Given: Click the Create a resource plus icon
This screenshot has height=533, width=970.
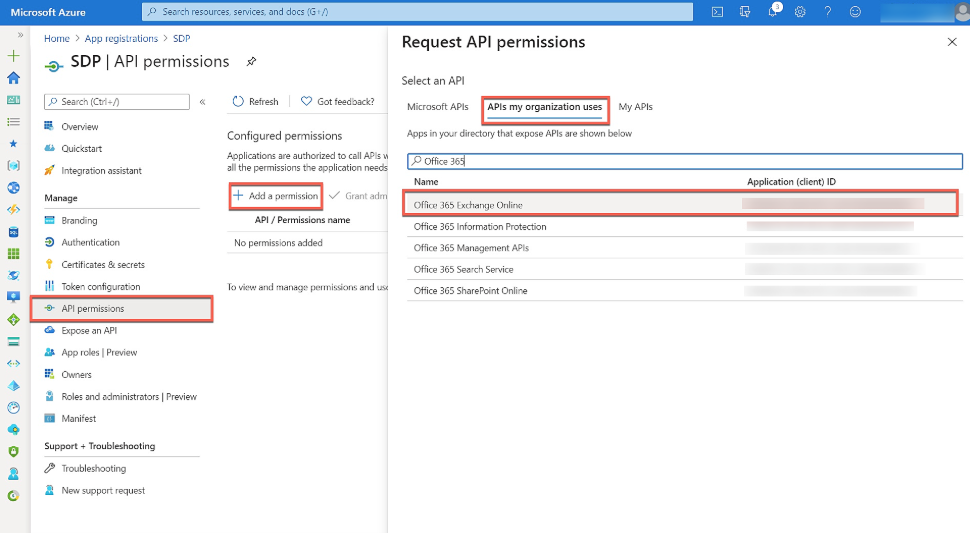Looking at the screenshot, I should pyautogui.click(x=13, y=56).
